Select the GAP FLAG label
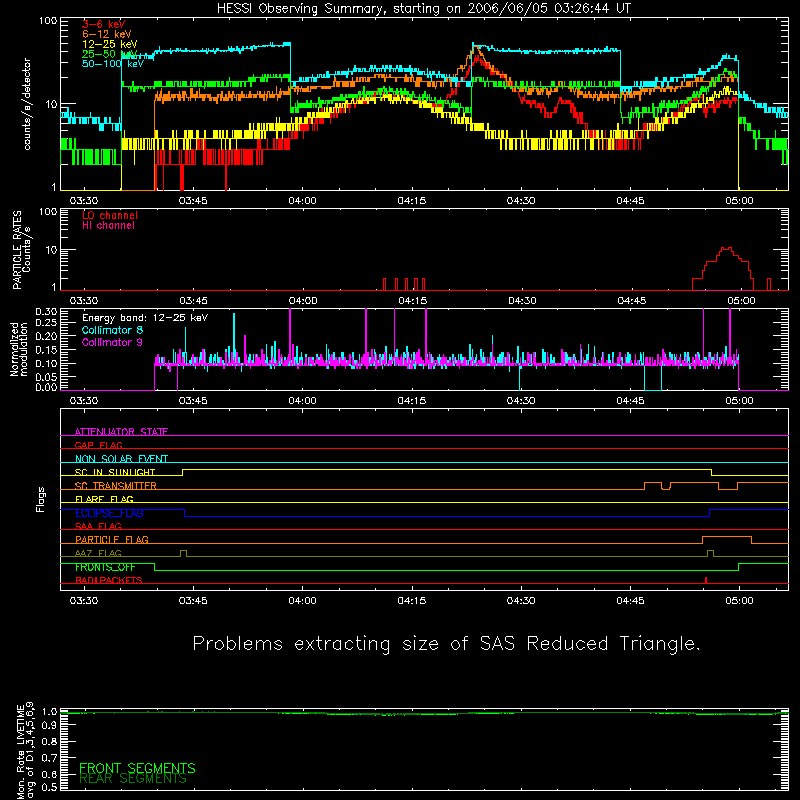The height and width of the screenshot is (800, 800). (98, 445)
